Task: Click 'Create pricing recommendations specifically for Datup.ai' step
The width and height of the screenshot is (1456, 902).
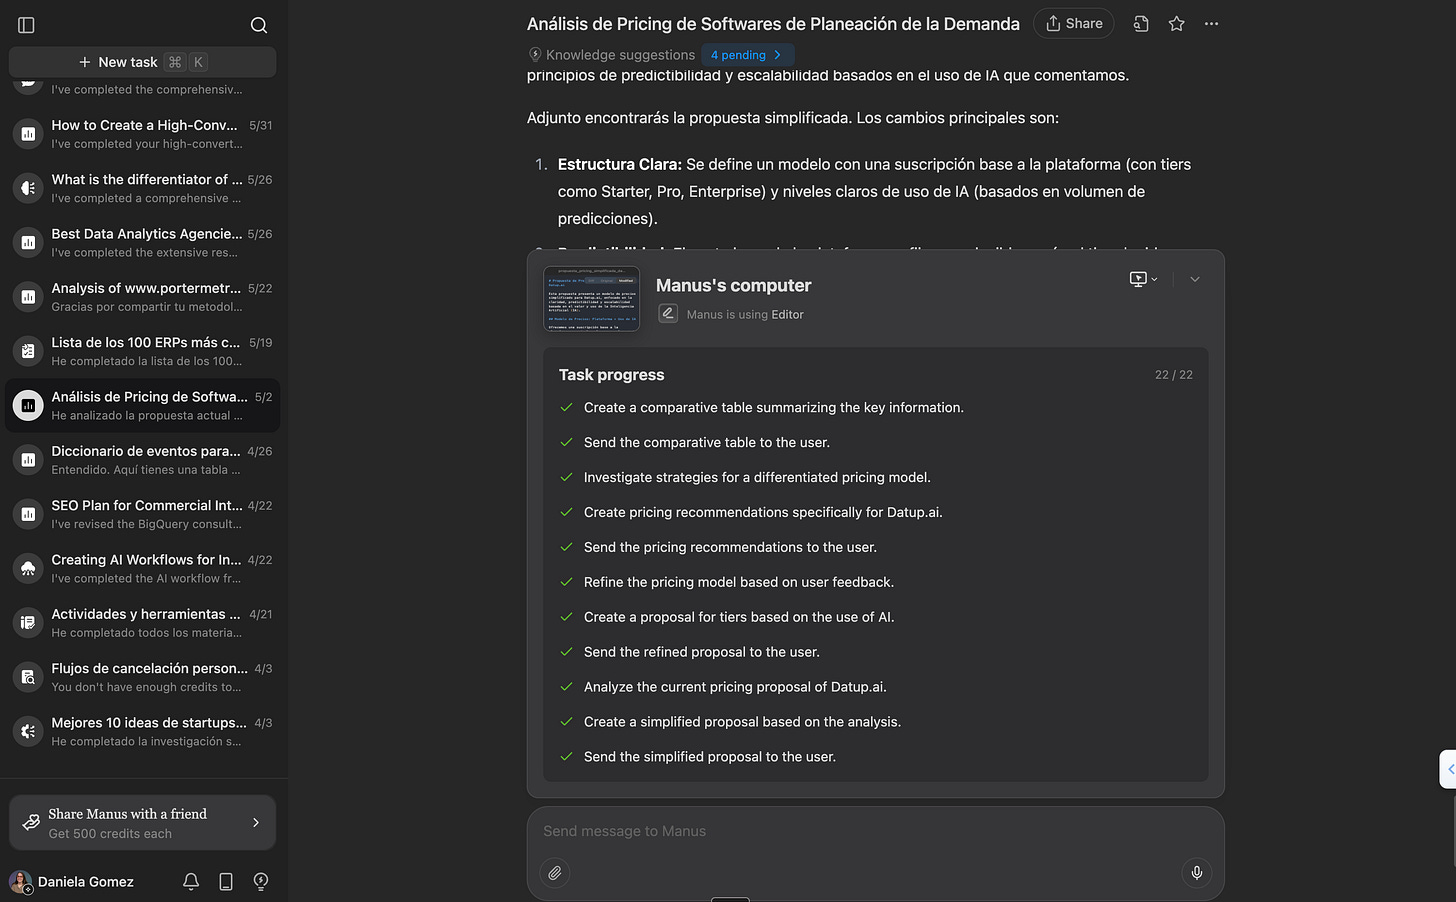Action: click(763, 513)
